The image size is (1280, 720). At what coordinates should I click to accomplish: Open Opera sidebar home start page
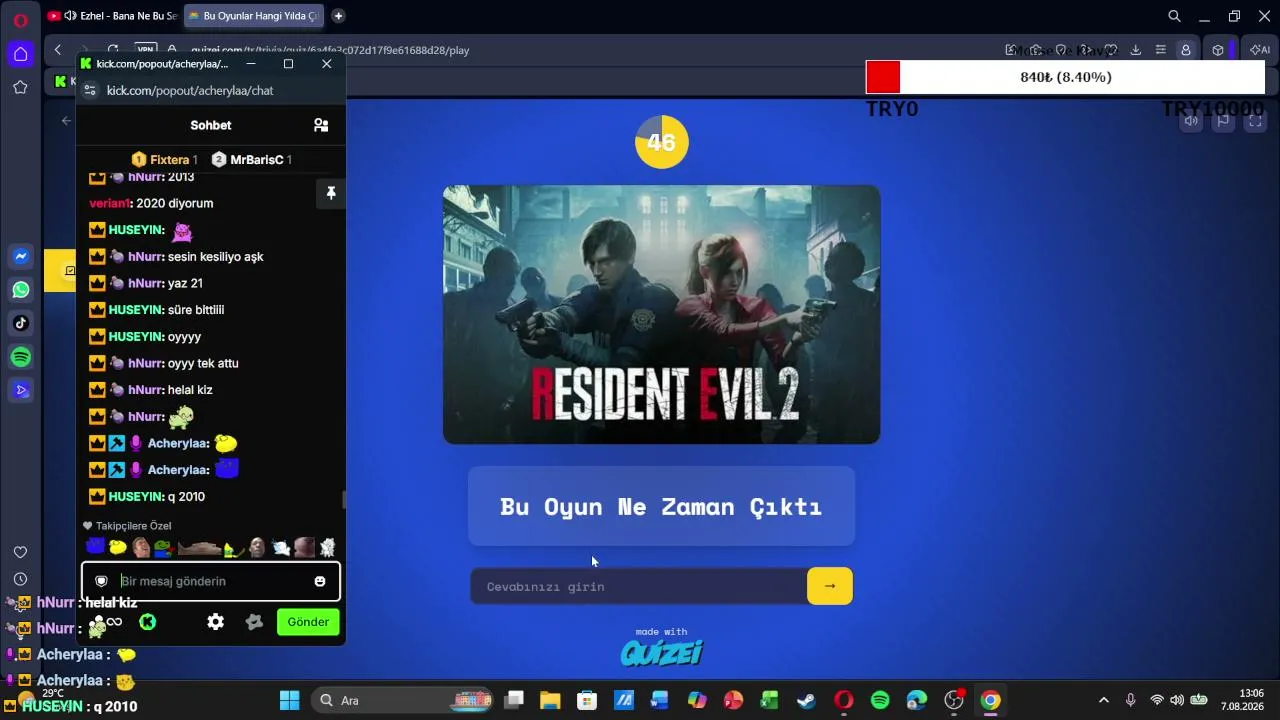pos(20,54)
